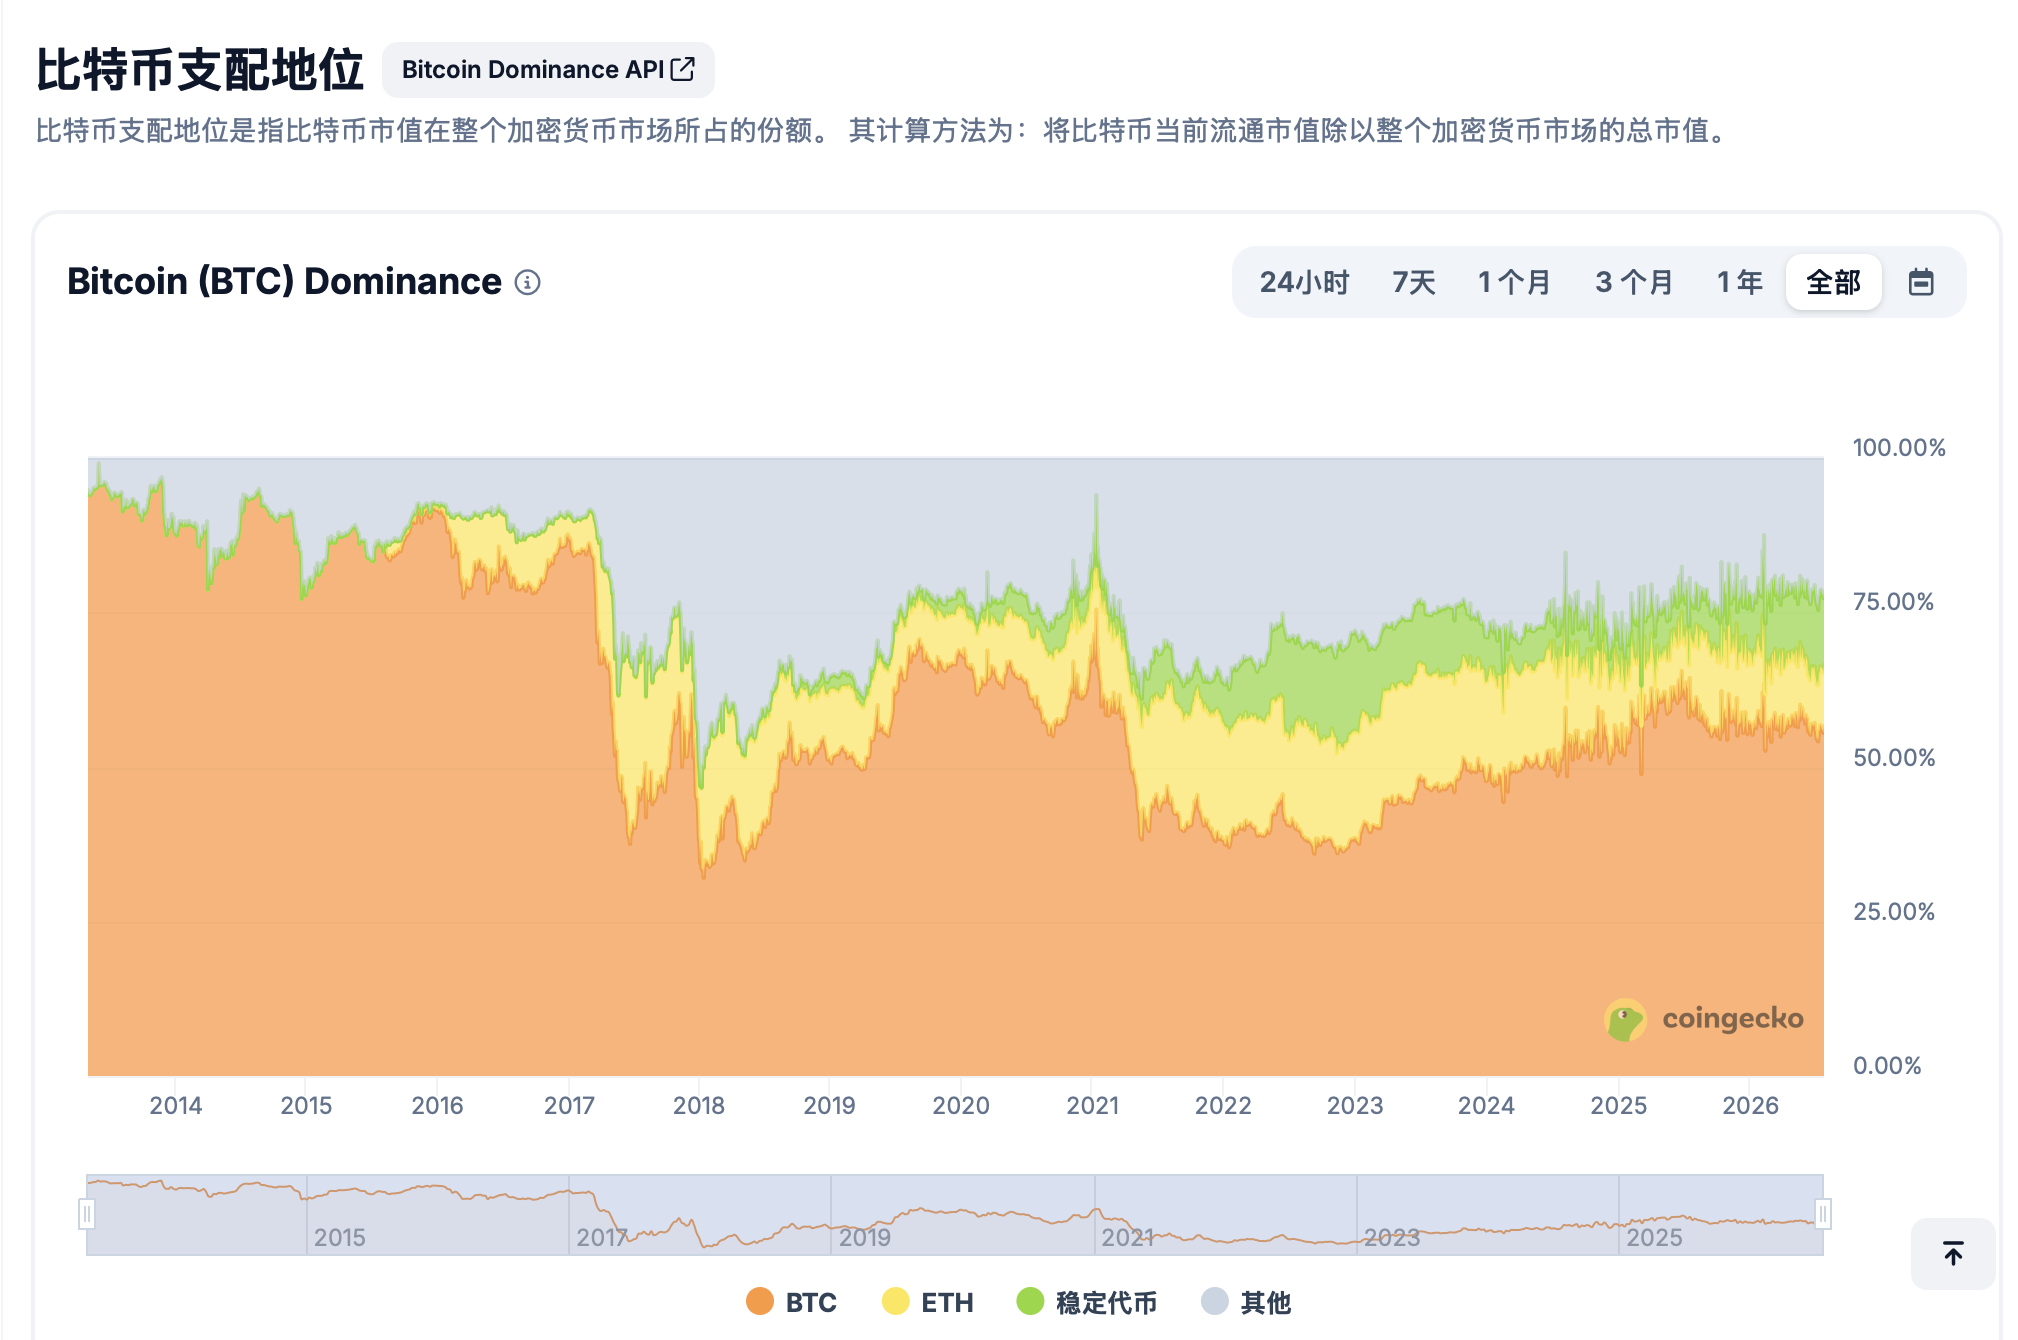Click the navigator mini chart at 2023
The width and height of the screenshot is (2018, 1340).
coord(1392,1237)
